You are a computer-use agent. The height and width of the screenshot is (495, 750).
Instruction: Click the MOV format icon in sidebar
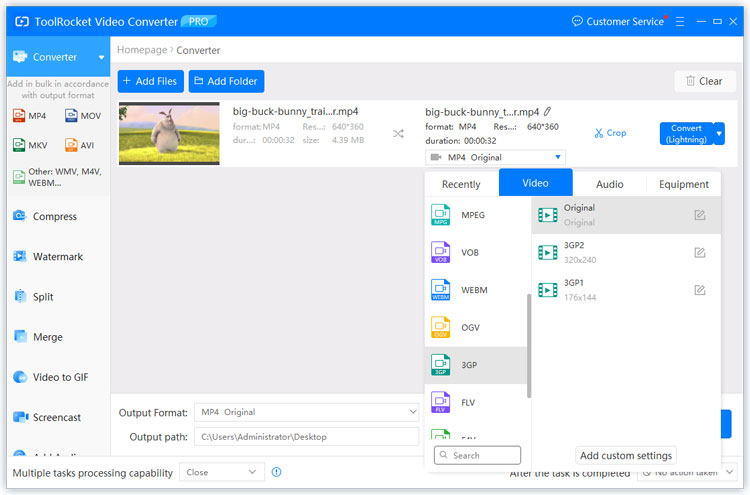tap(71, 116)
